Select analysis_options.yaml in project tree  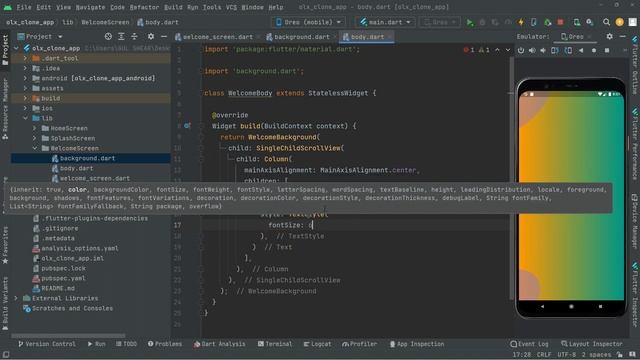tap(80, 248)
